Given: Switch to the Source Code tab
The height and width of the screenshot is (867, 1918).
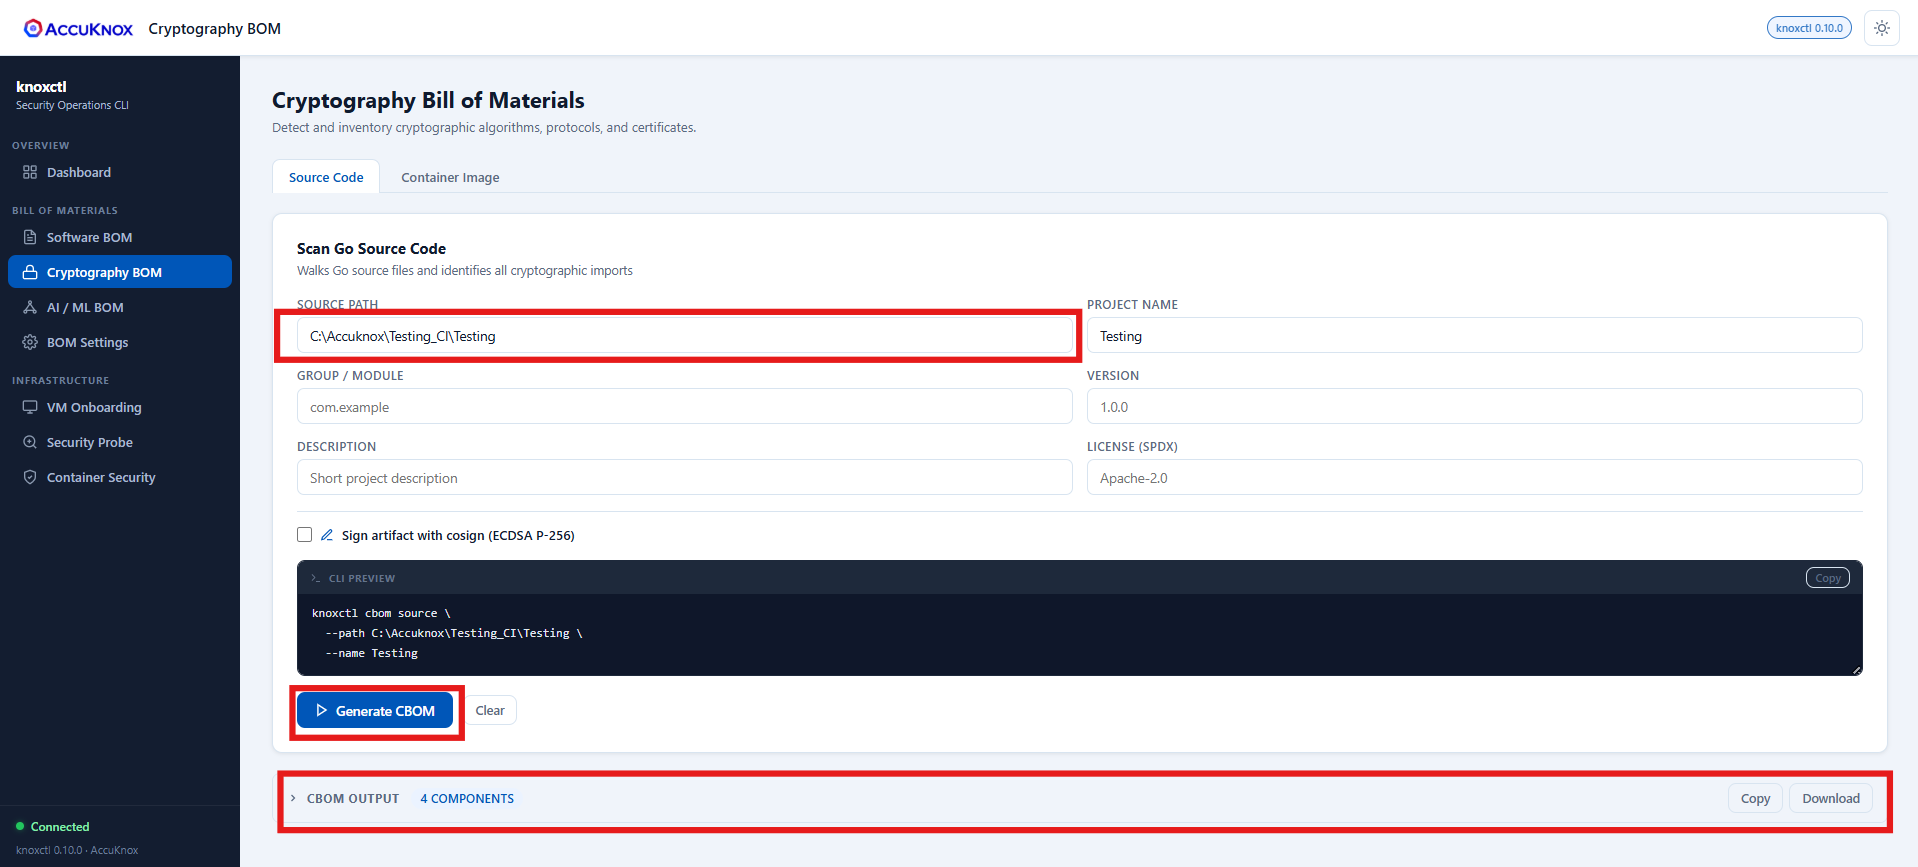Looking at the screenshot, I should (x=326, y=177).
